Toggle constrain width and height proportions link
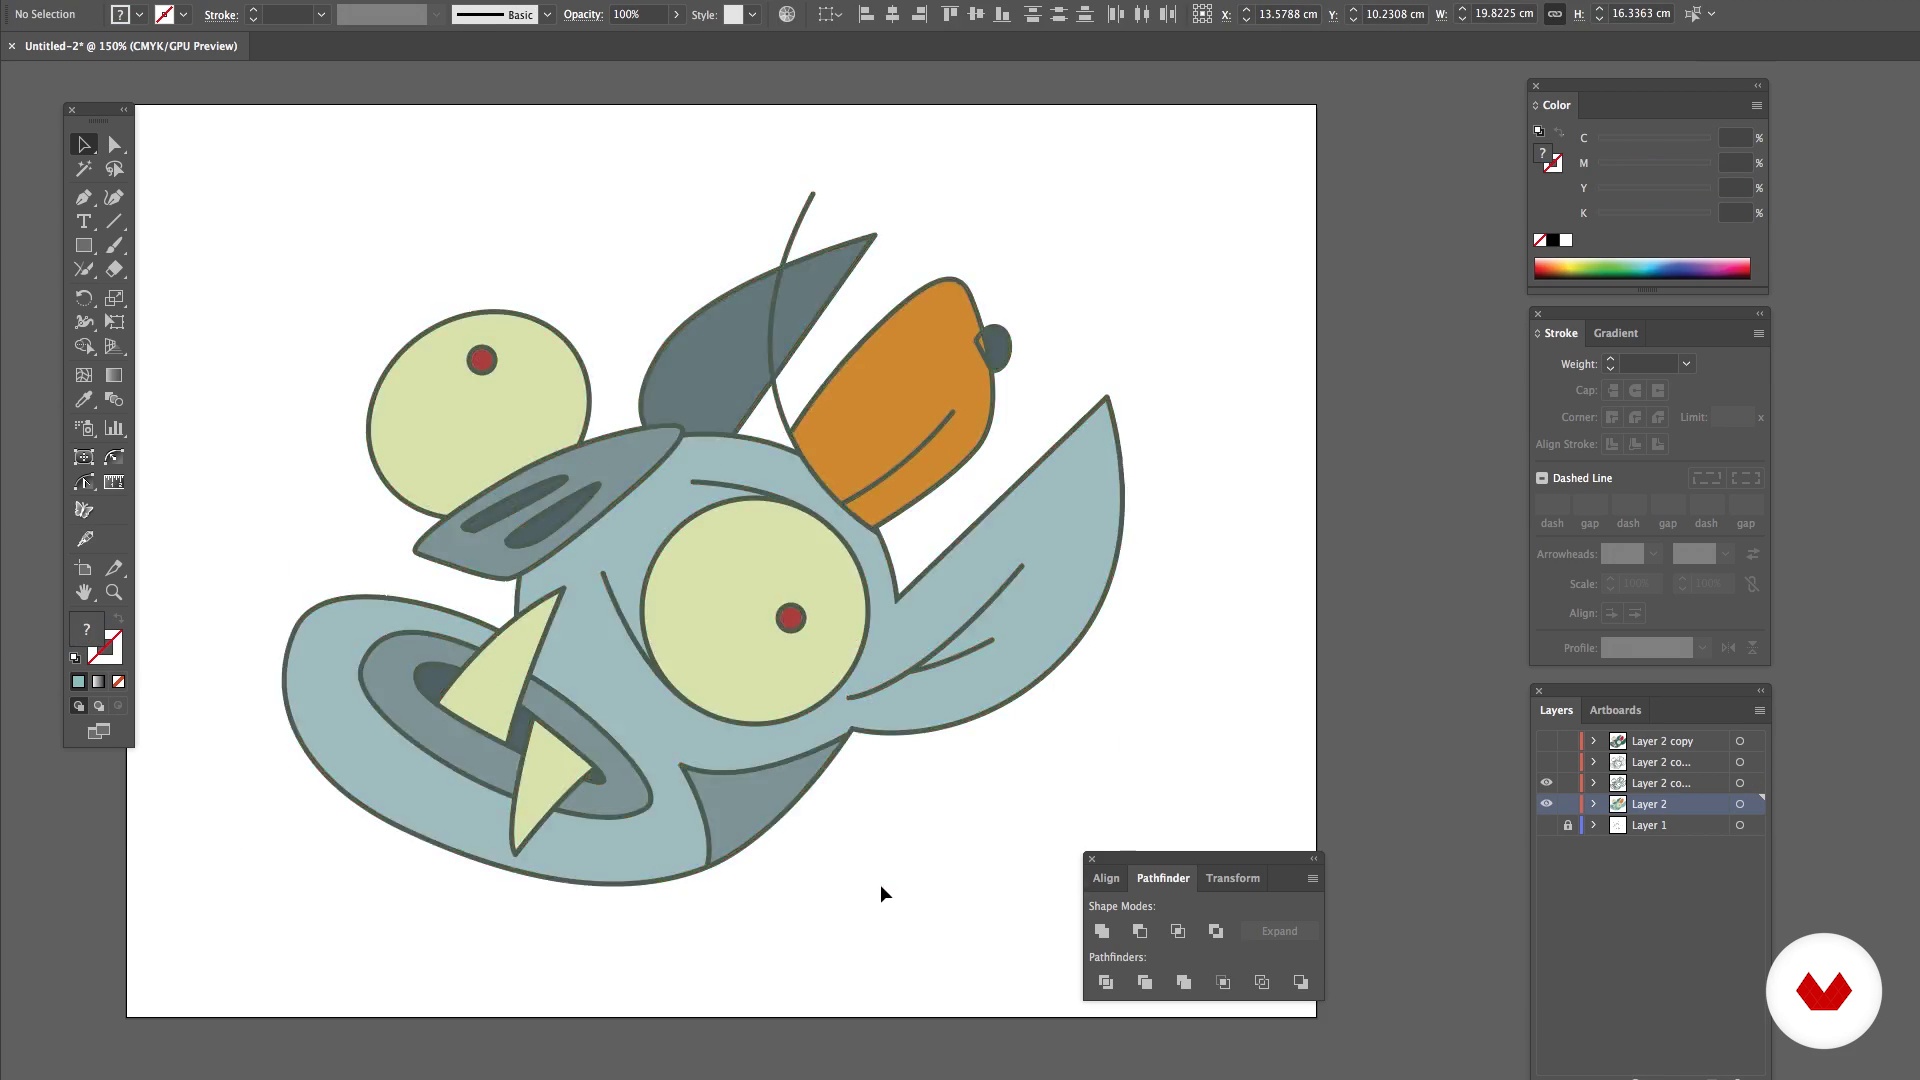 pyautogui.click(x=1554, y=14)
